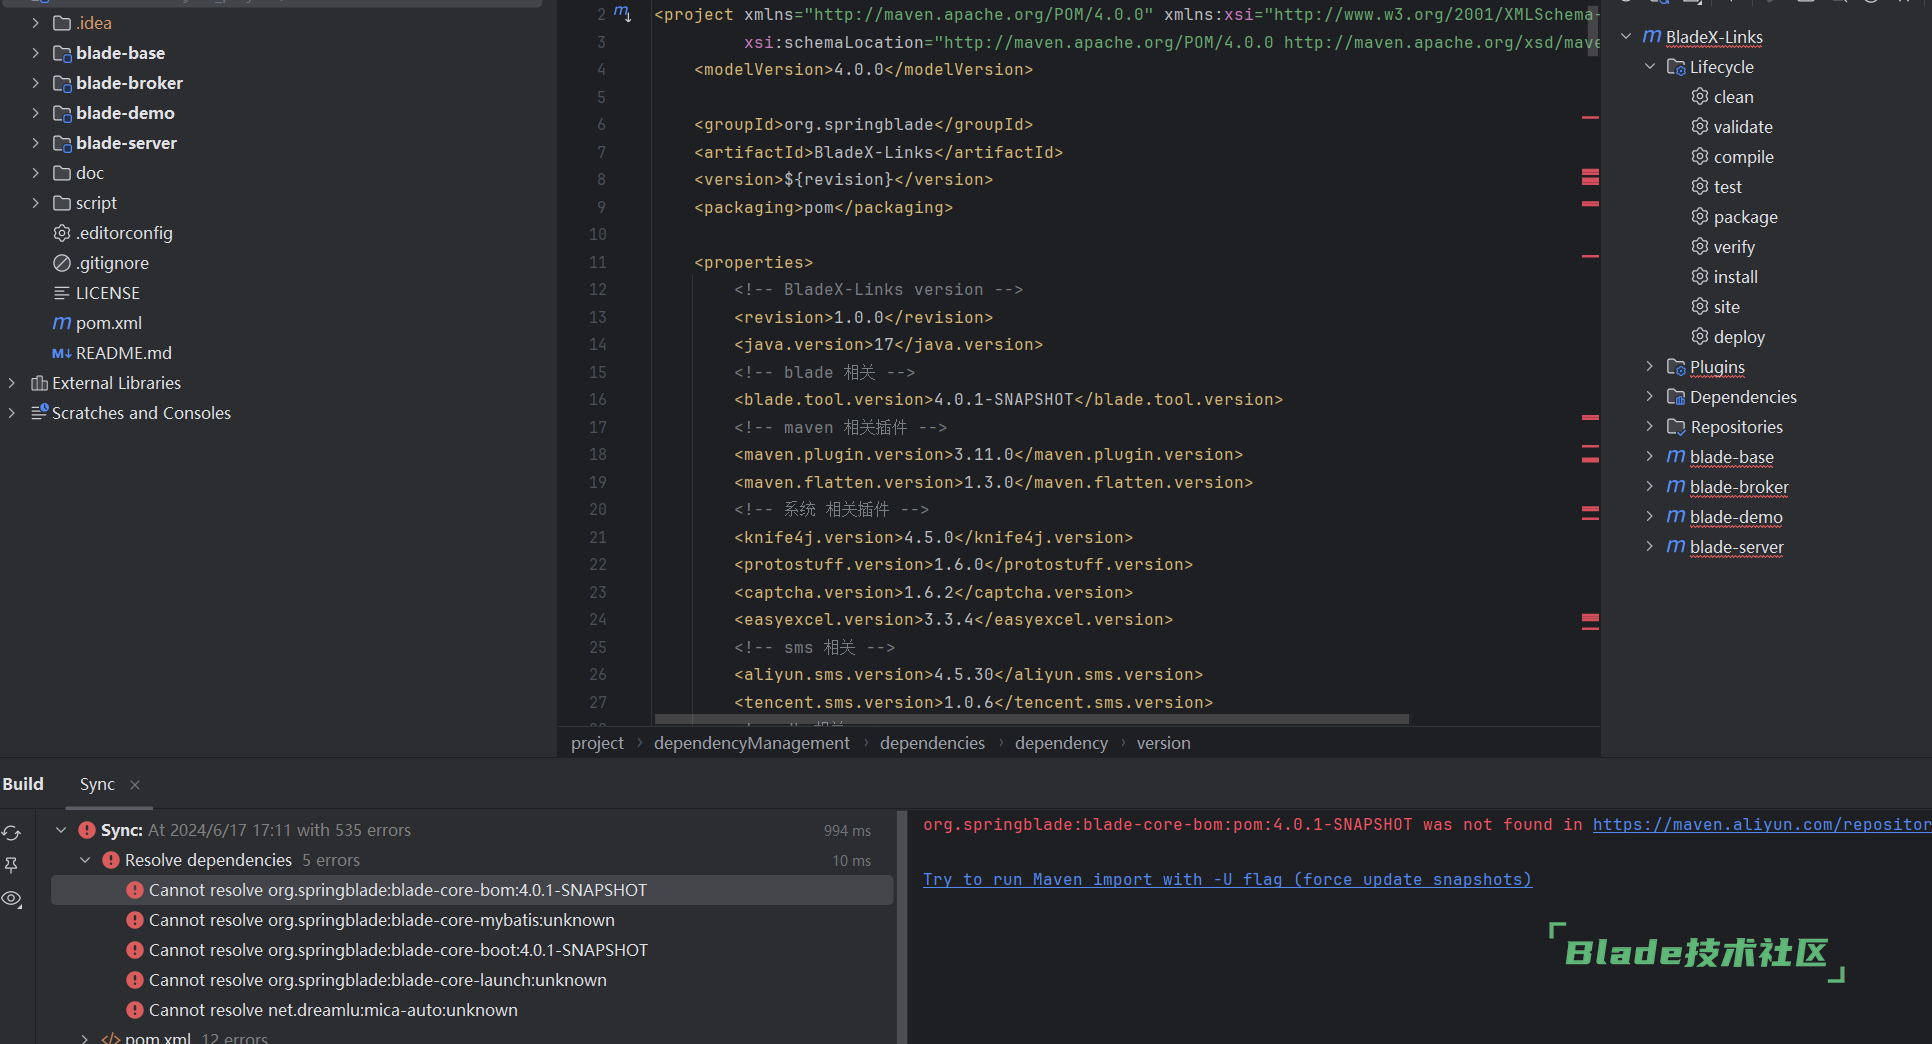This screenshot has height=1044, width=1932.
Task: Expand the script folder
Action: [35, 203]
